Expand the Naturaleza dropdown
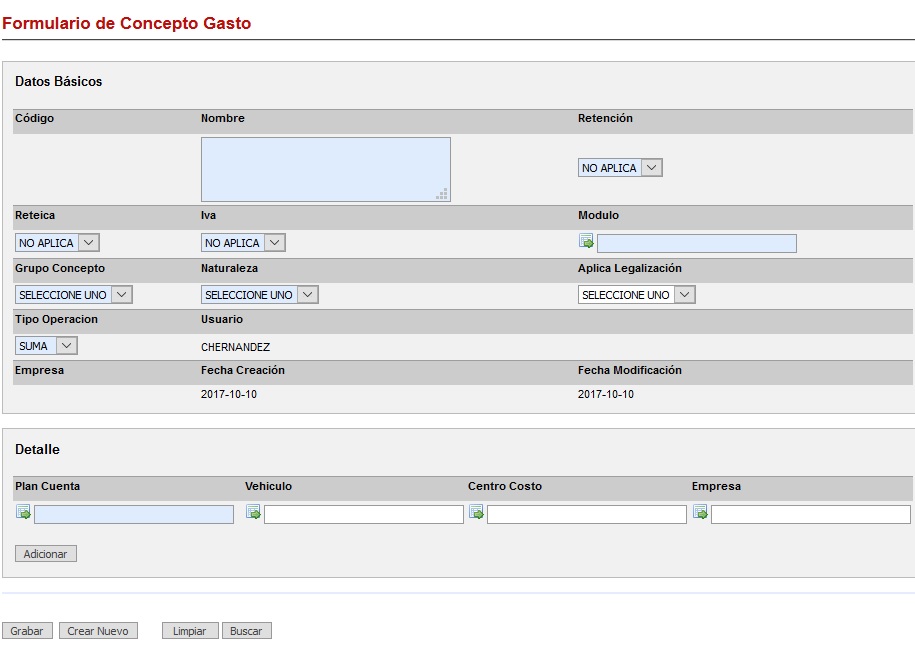The height and width of the screenshot is (645, 915). [260, 295]
